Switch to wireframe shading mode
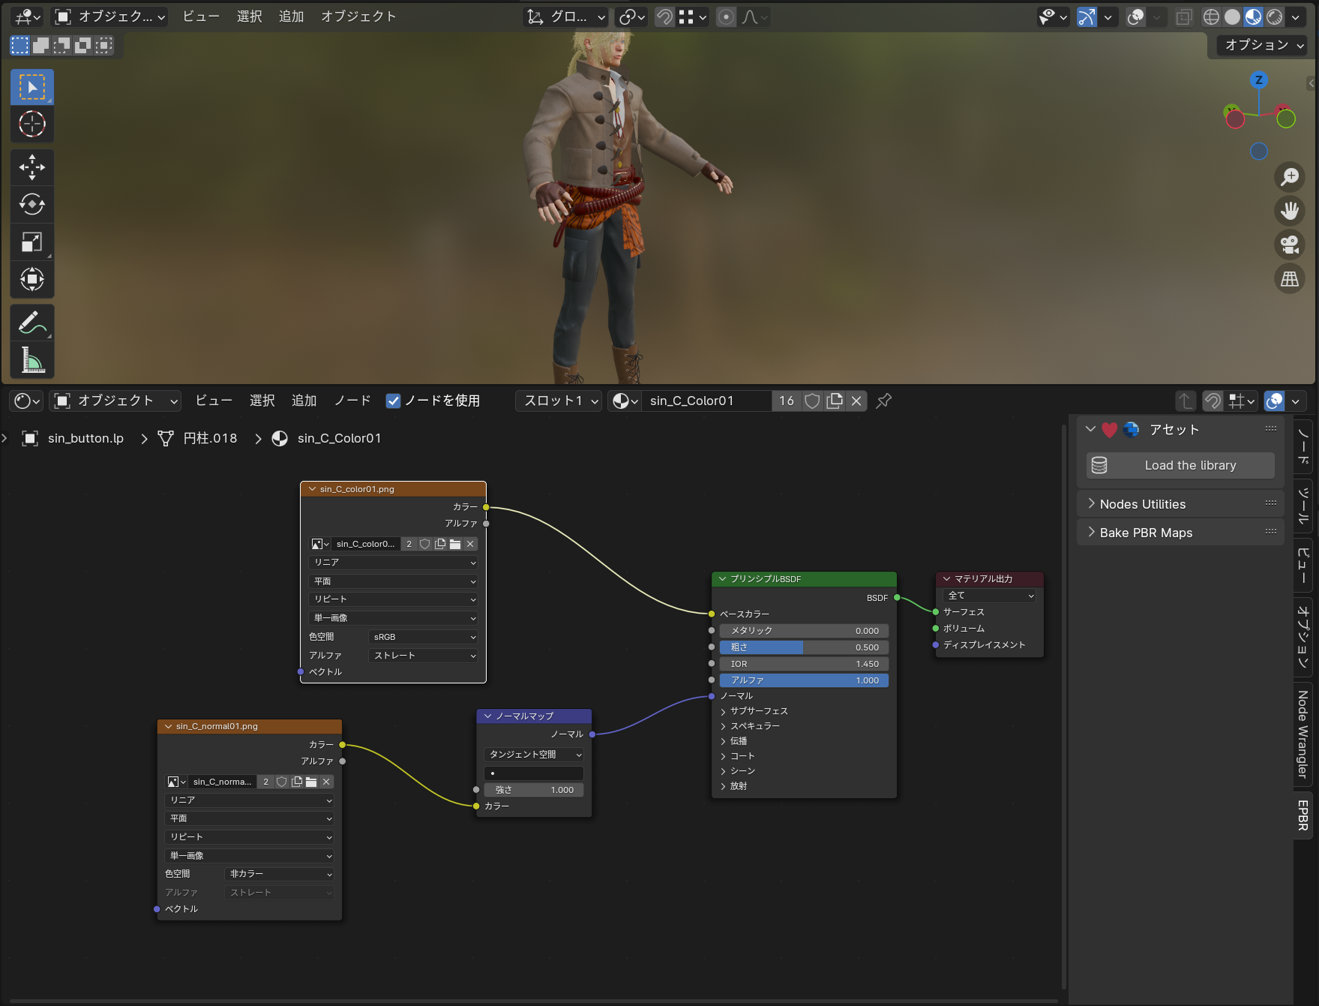 point(1211,17)
